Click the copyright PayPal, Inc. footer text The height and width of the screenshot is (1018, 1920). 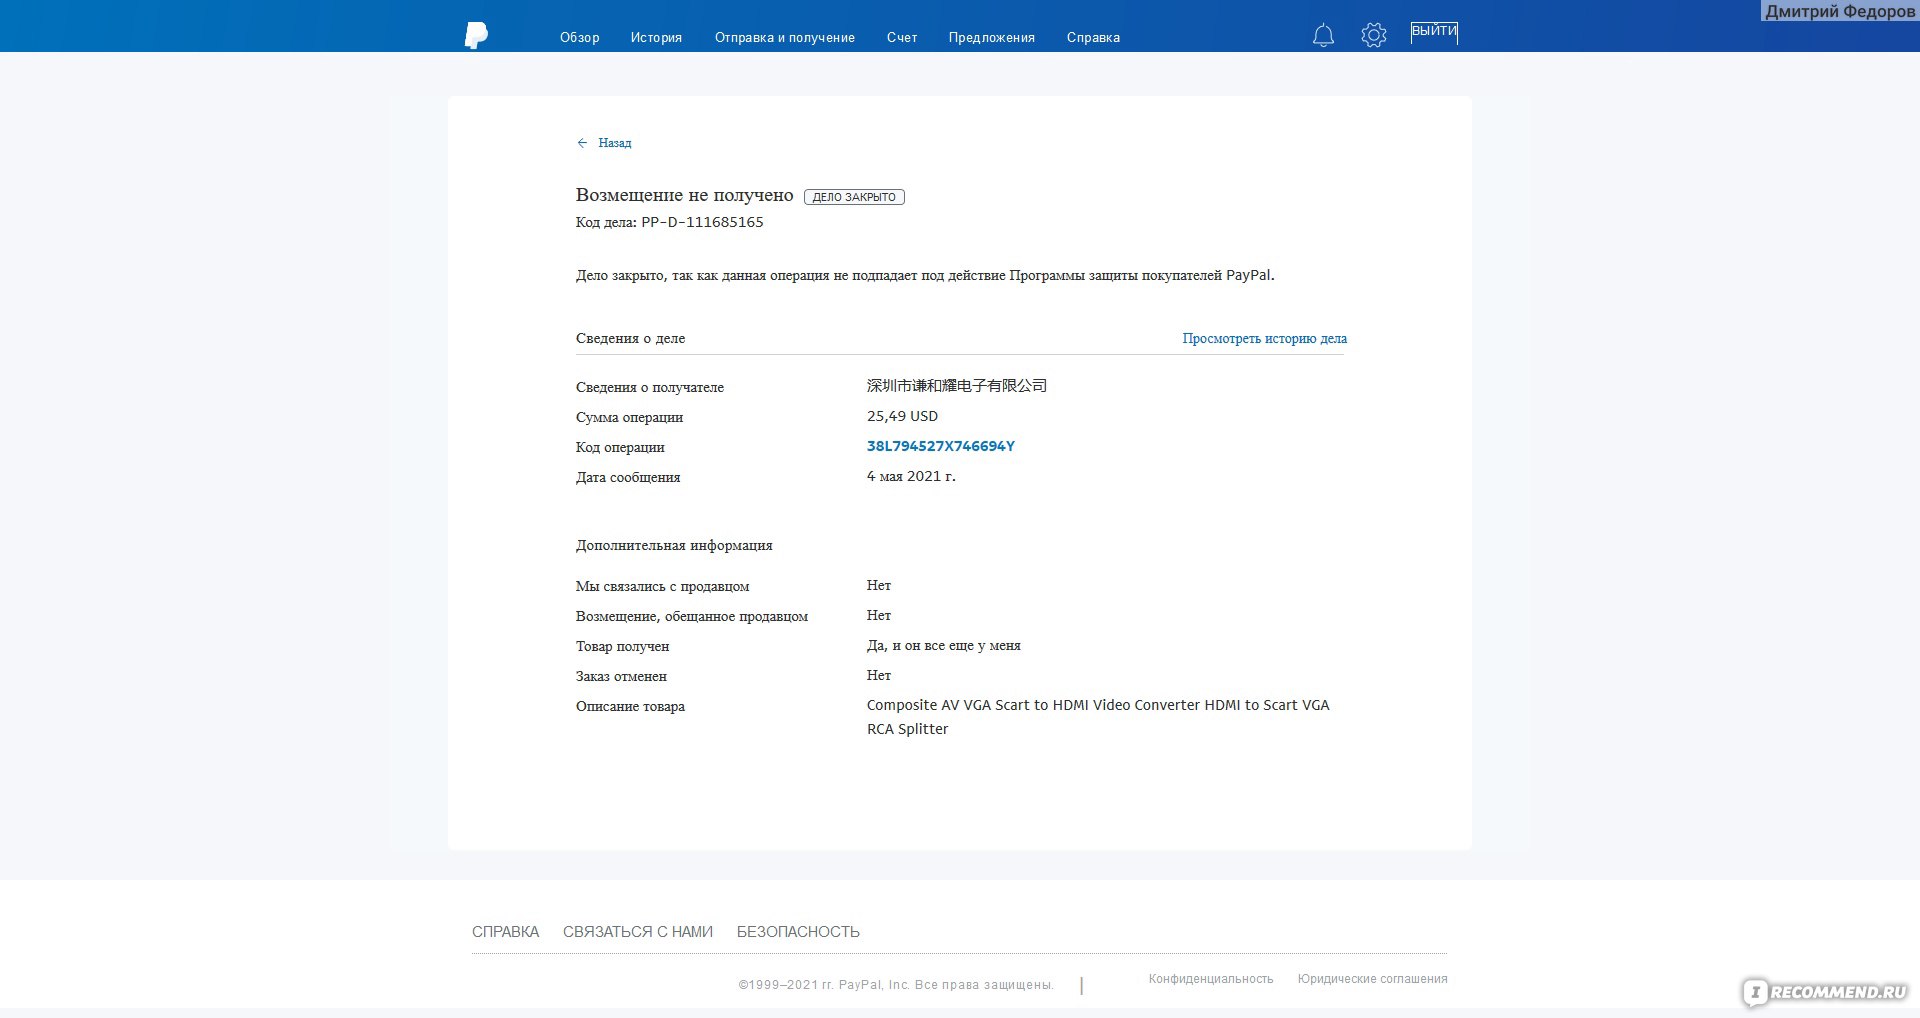896,985
